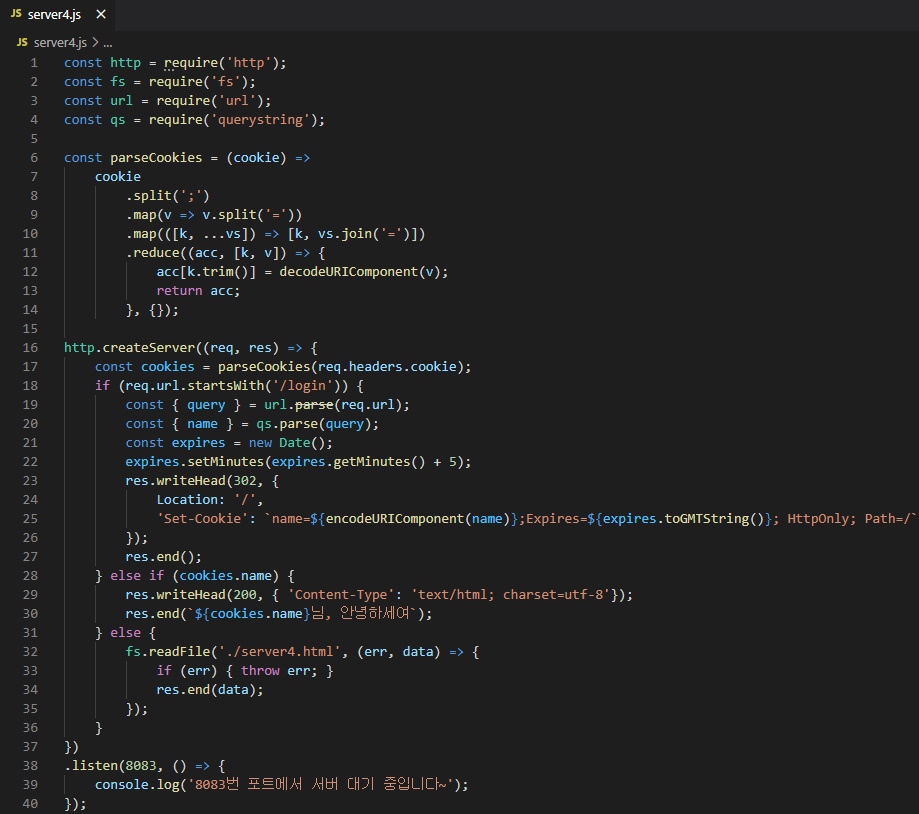Click console.log on line 39
This screenshot has height=814, width=919.
[137, 785]
